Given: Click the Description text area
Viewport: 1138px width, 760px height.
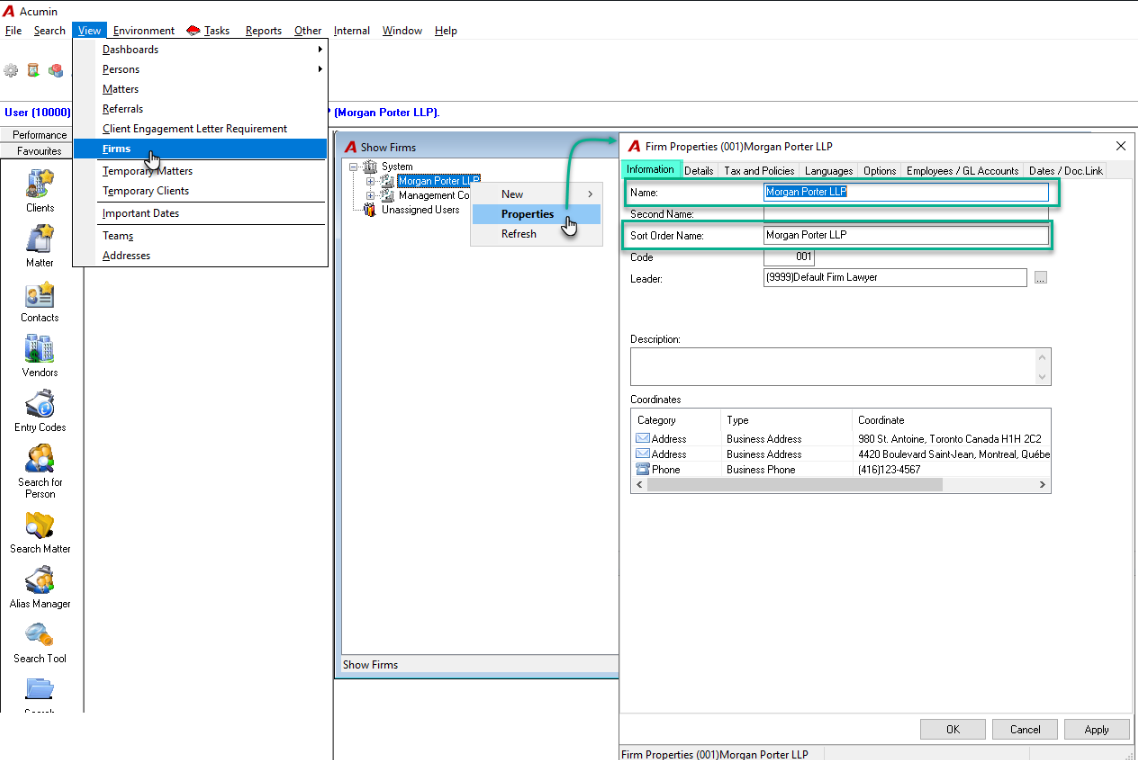Looking at the screenshot, I should 840,367.
